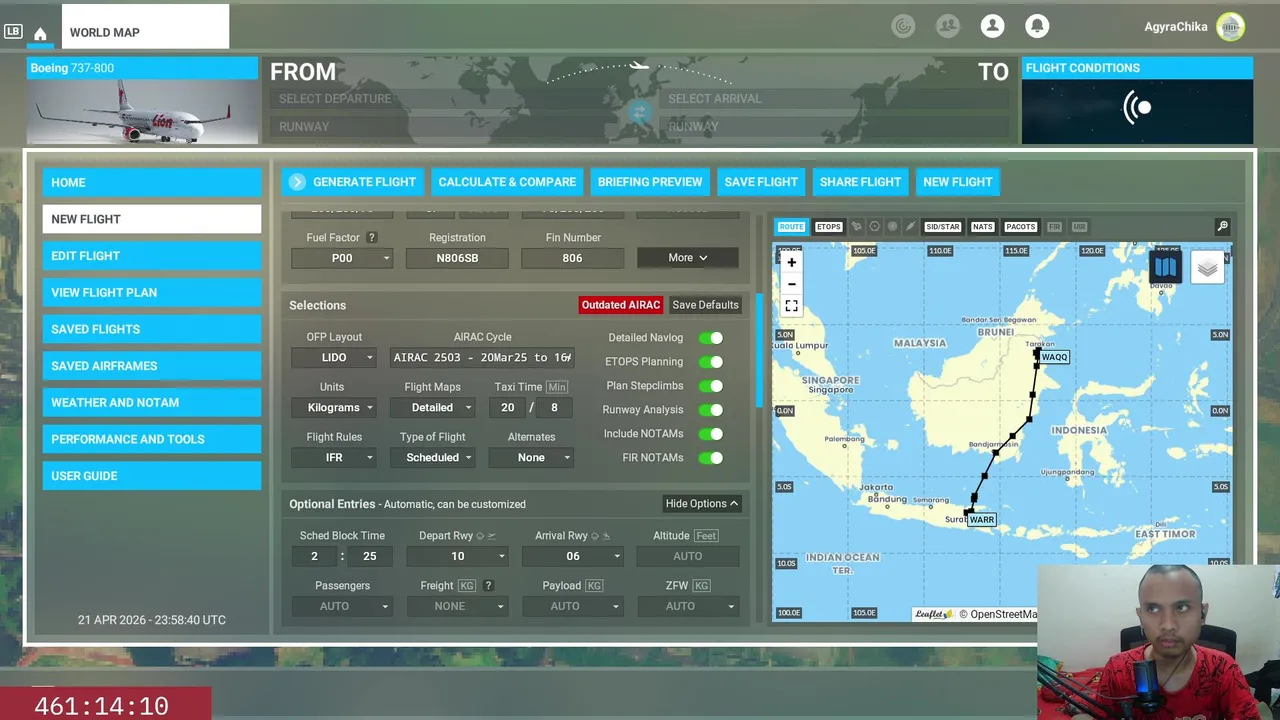The image size is (1280, 720).
Task: Click the Generate Flight arrow icon
Action: point(296,182)
